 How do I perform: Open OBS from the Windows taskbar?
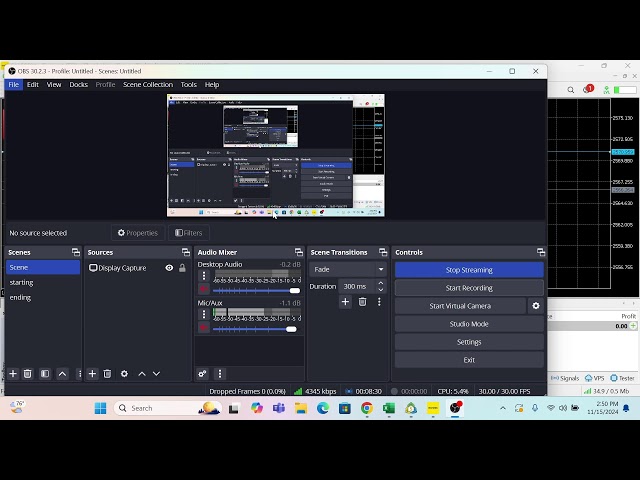[x=456, y=408]
